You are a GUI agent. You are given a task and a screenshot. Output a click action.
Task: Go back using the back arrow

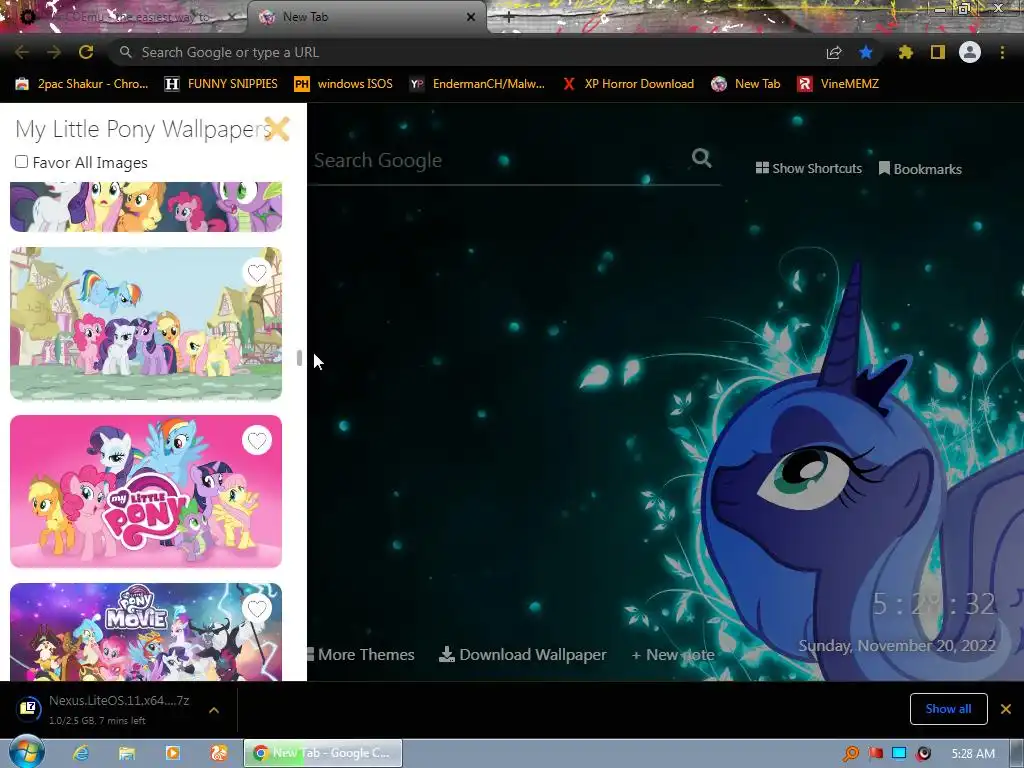[x=22, y=52]
